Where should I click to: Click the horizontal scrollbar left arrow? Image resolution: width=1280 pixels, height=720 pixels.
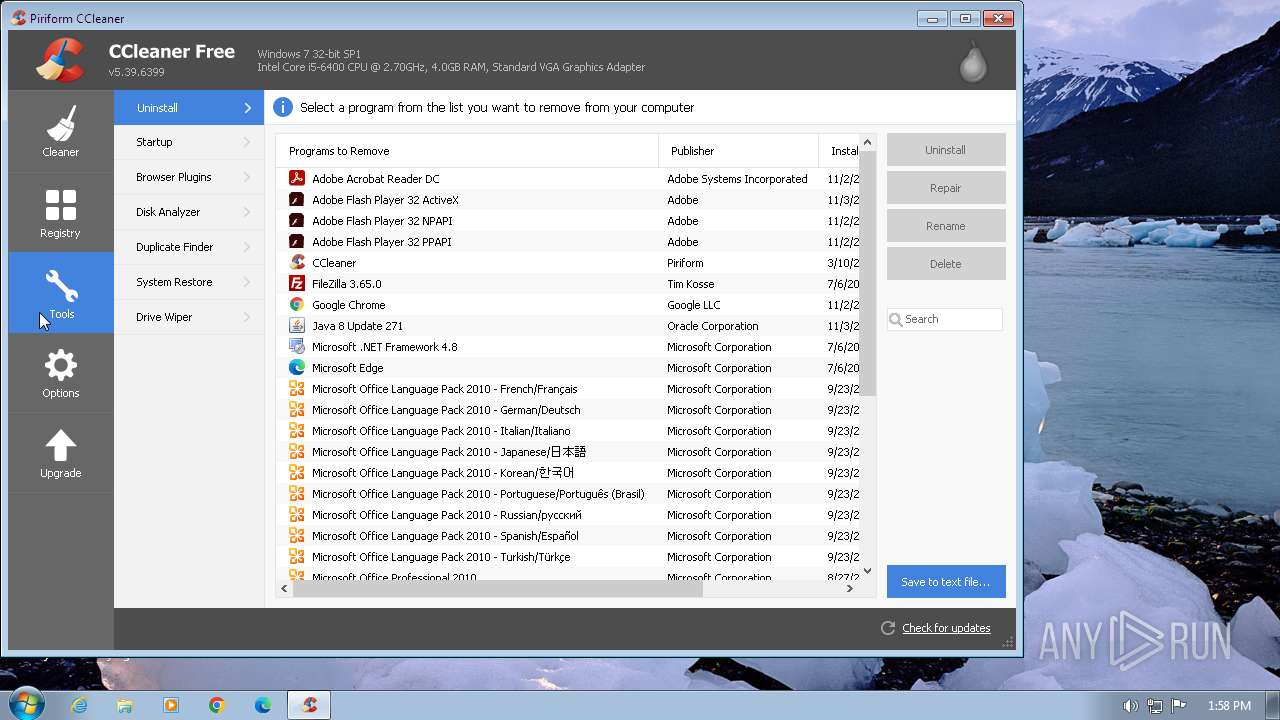[x=285, y=589]
